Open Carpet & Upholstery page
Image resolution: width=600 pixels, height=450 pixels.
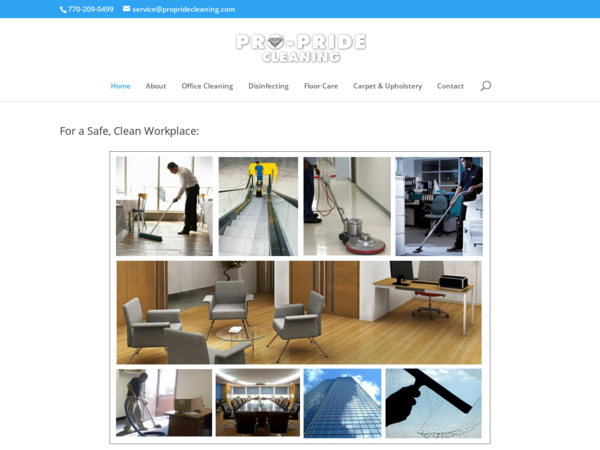[387, 86]
